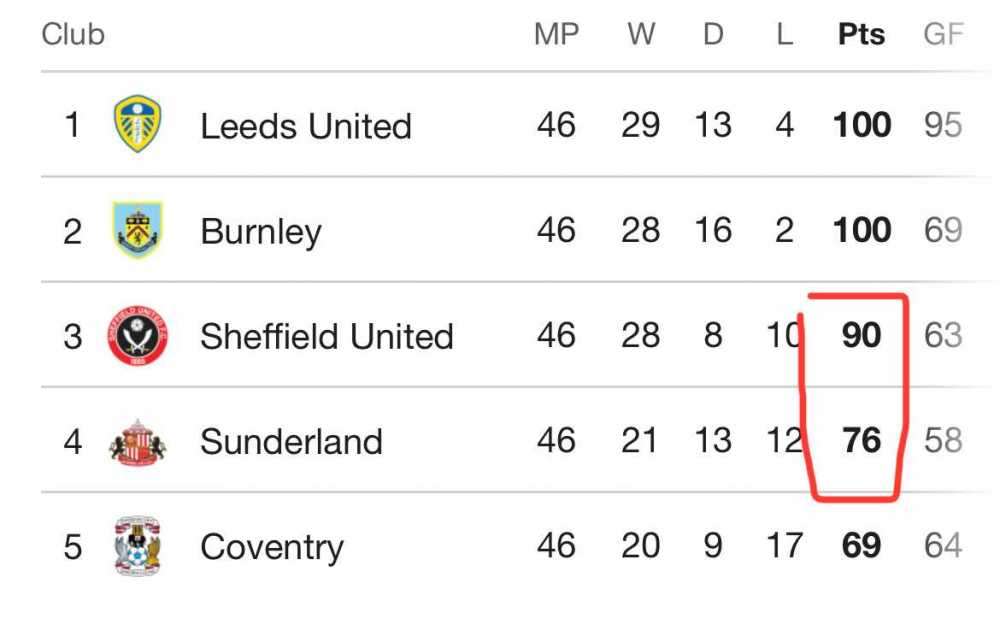Screen dimensions: 1000x642
Task: Open the Sheffield United team name
Action: click(327, 336)
